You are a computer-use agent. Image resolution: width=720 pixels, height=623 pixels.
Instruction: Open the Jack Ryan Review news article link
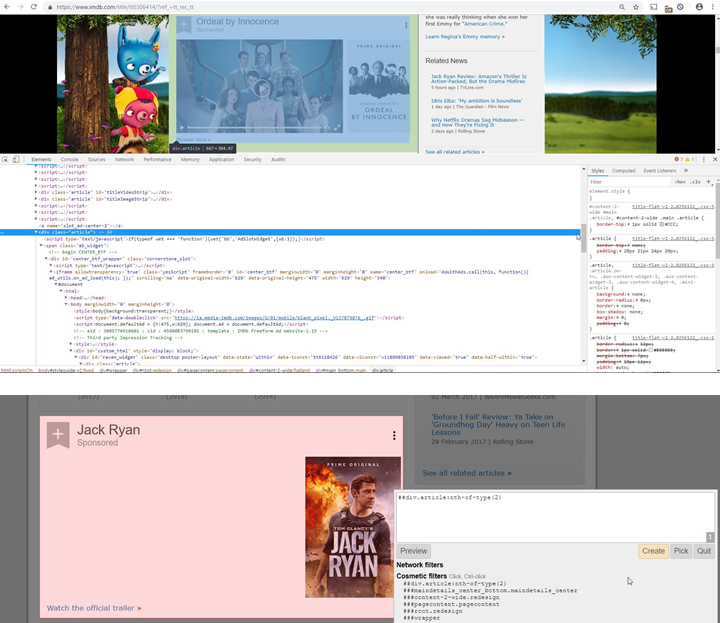coord(478,79)
